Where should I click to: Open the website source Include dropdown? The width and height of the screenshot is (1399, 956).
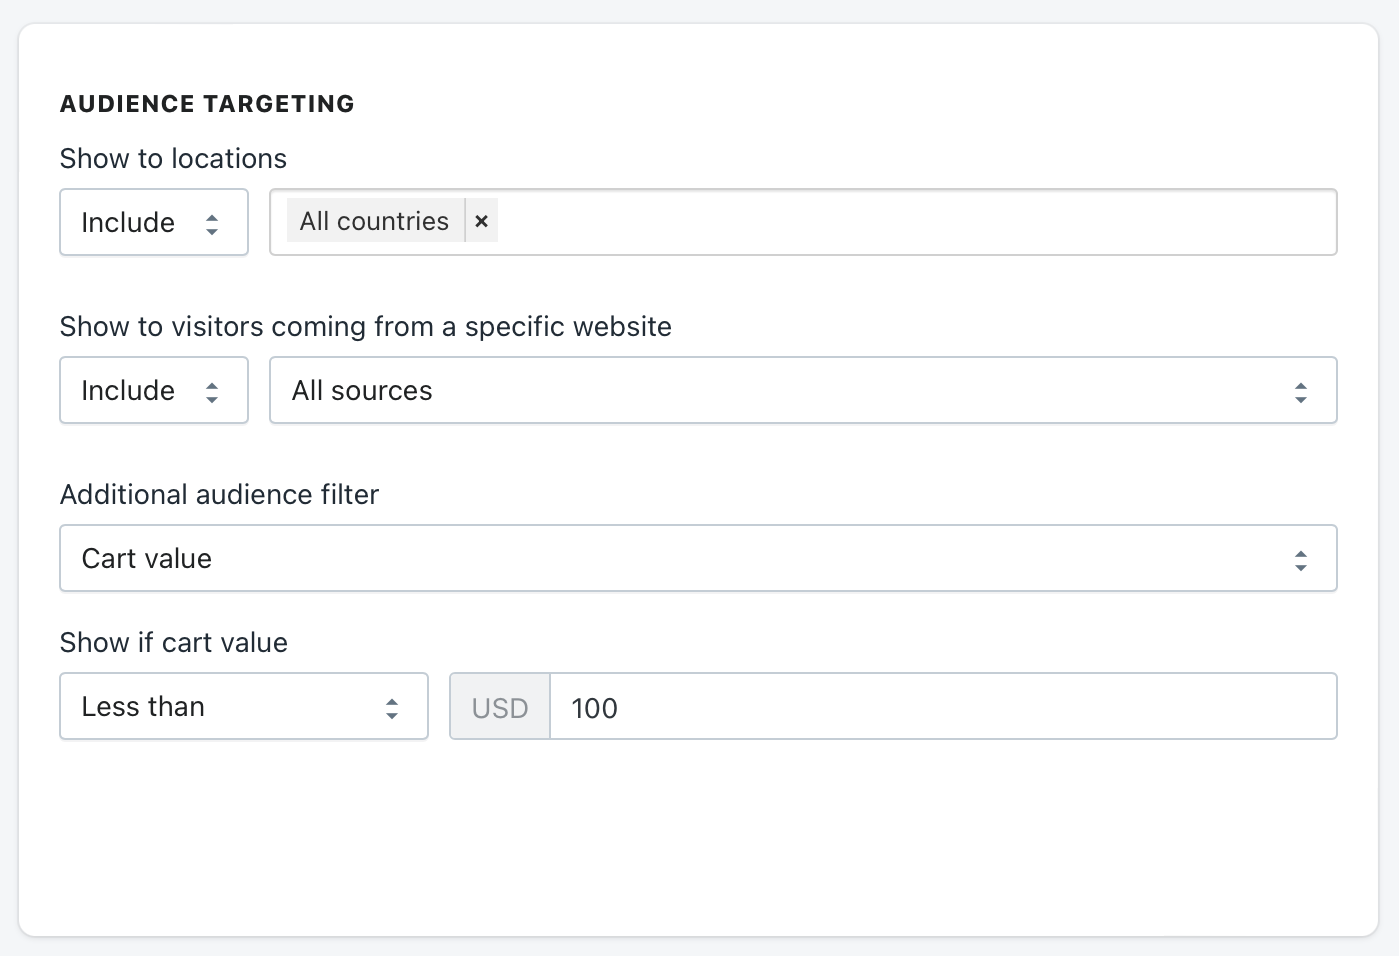pos(153,390)
